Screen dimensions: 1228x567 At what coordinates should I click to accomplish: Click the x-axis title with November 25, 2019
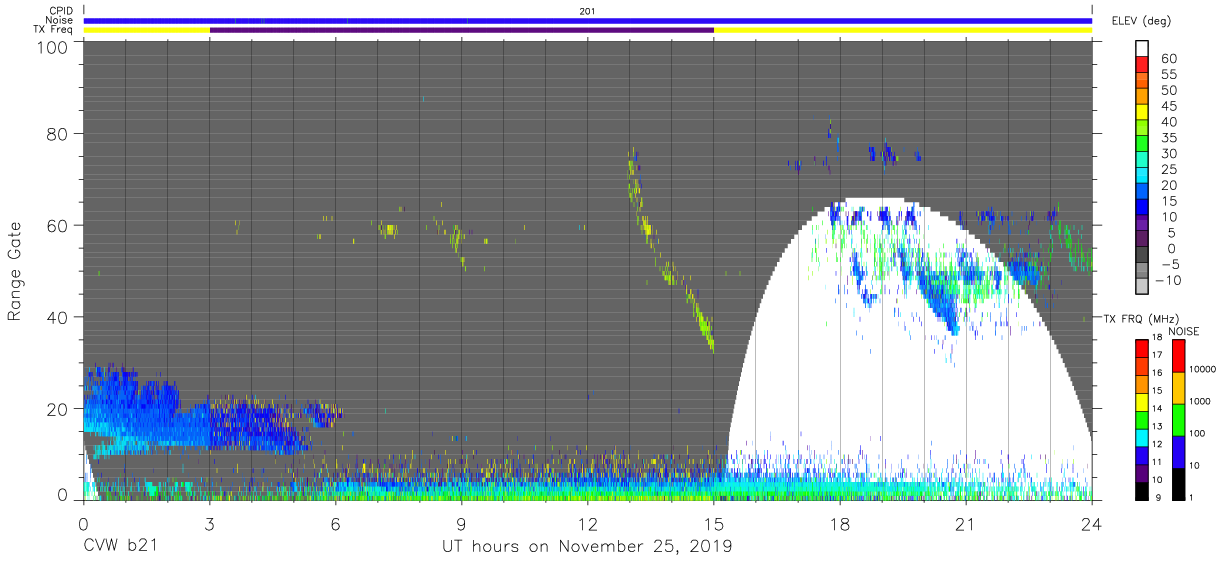click(x=587, y=547)
